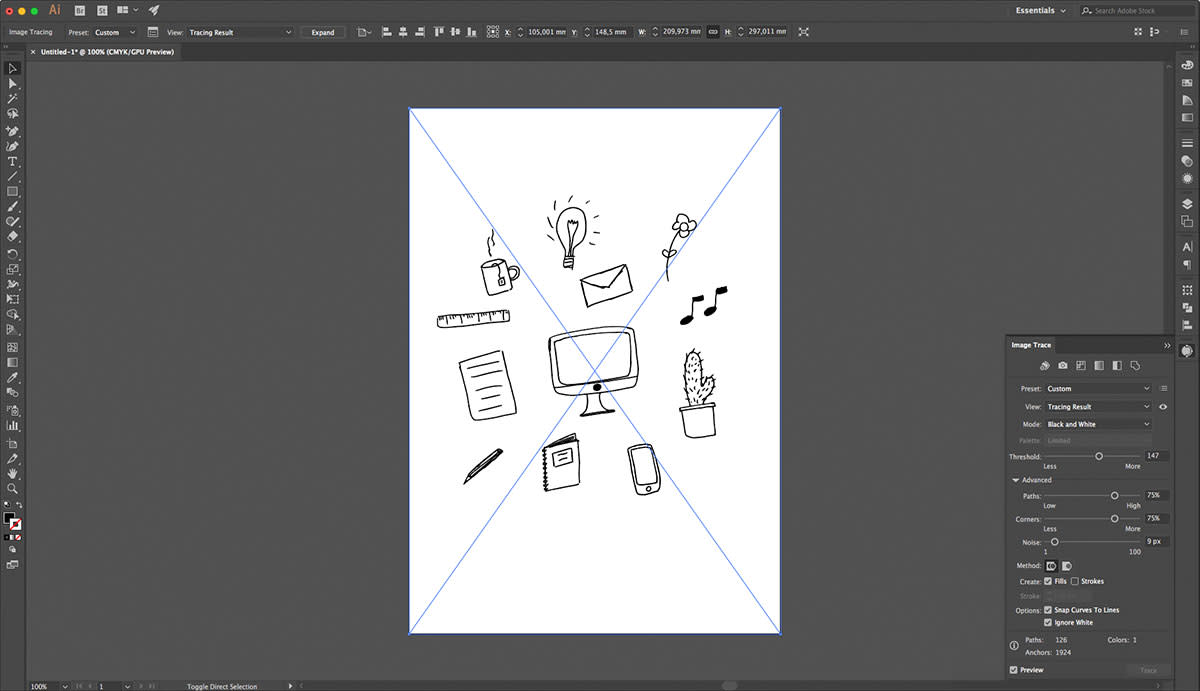Select the Rotate tool
This screenshot has height=691, width=1200.
point(13,254)
